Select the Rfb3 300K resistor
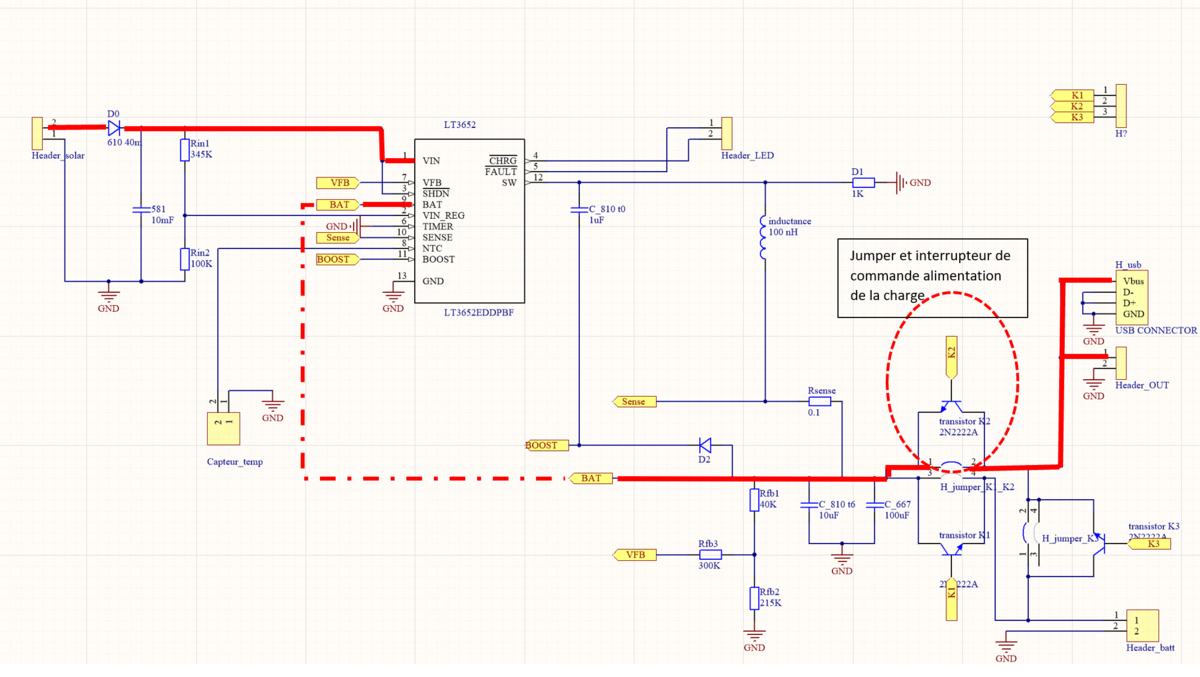 tap(710, 554)
